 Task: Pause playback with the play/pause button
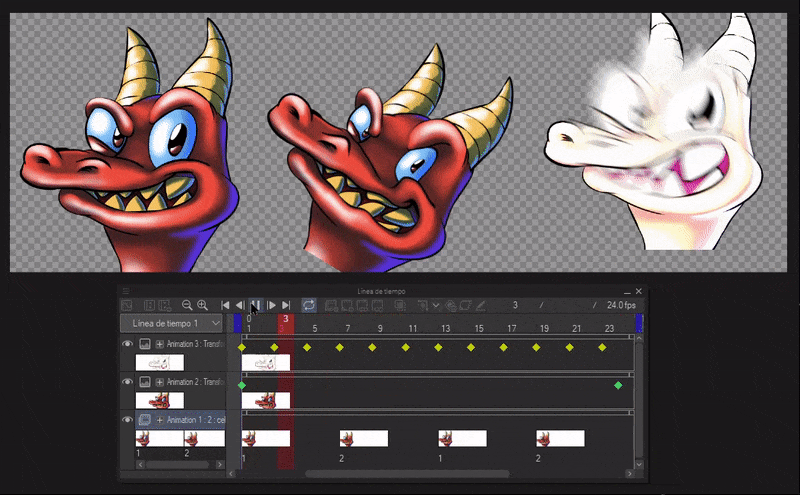coord(256,305)
